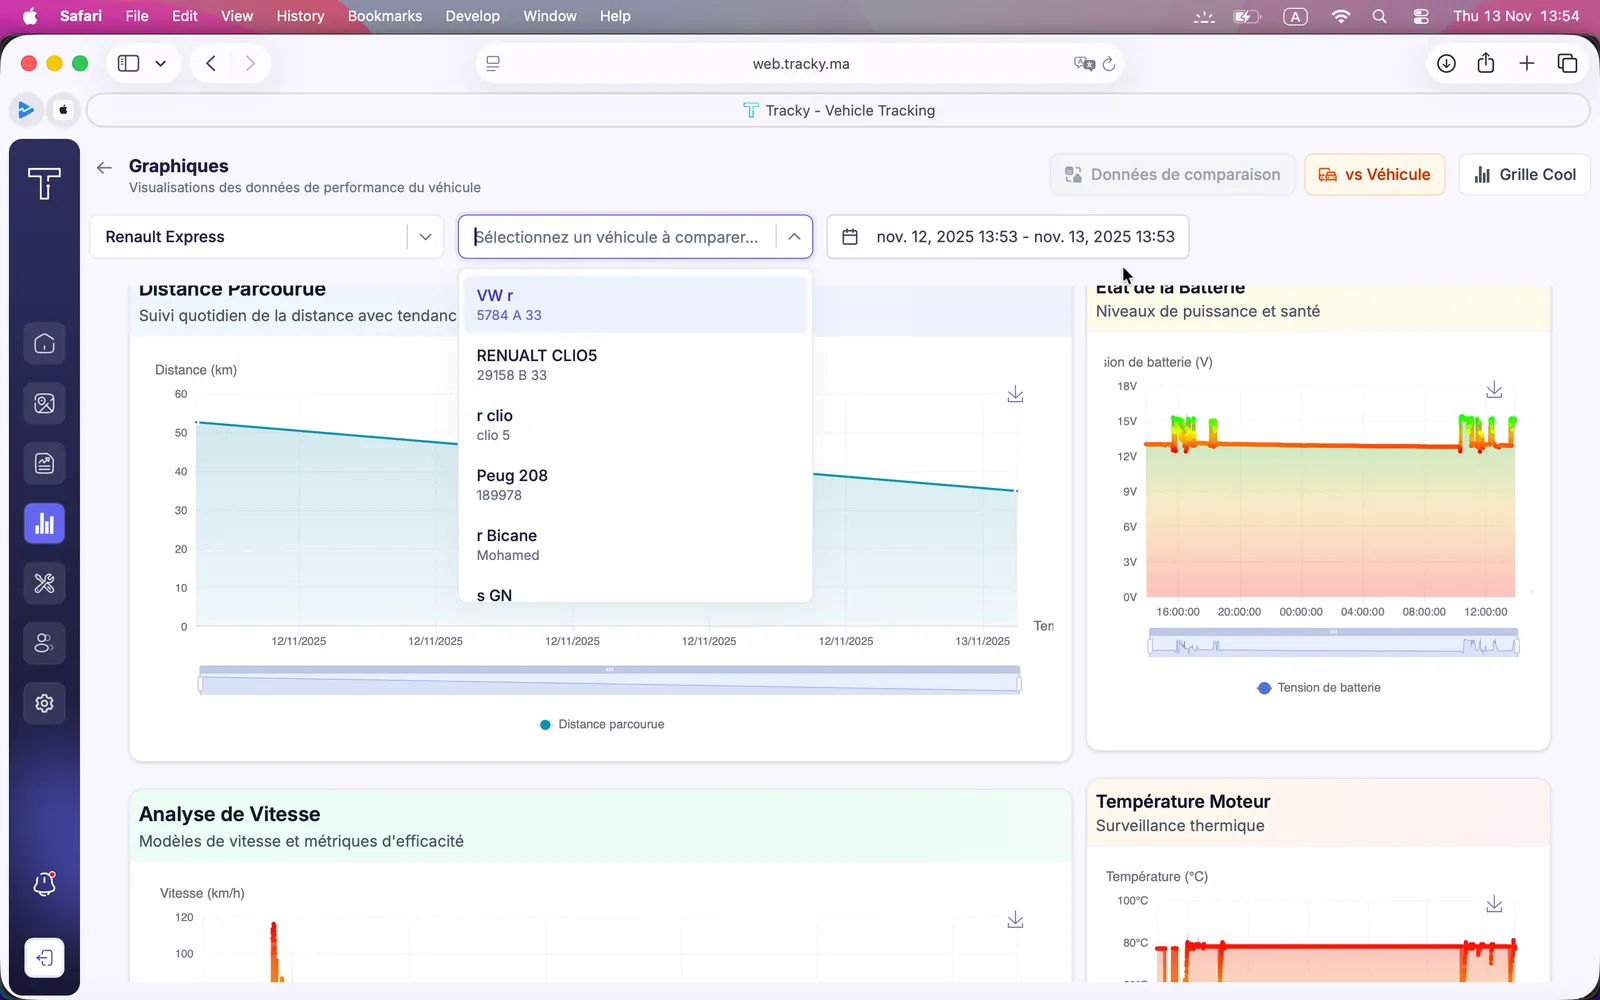Select the RENUALT CLIO5 option
Screen dimensions: 1600x1000
coord(635,364)
